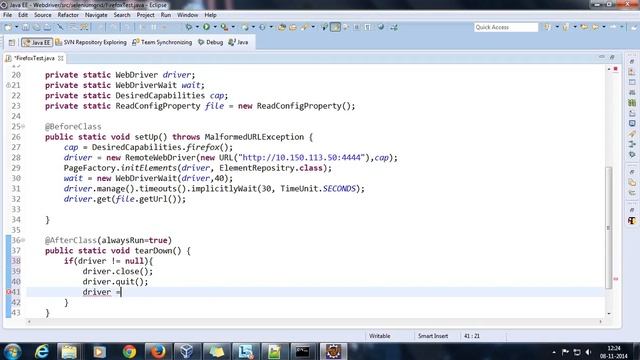Click on driver.quit(); at line 40
Viewport: 640px width, 360px height.
tap(116, 282)
